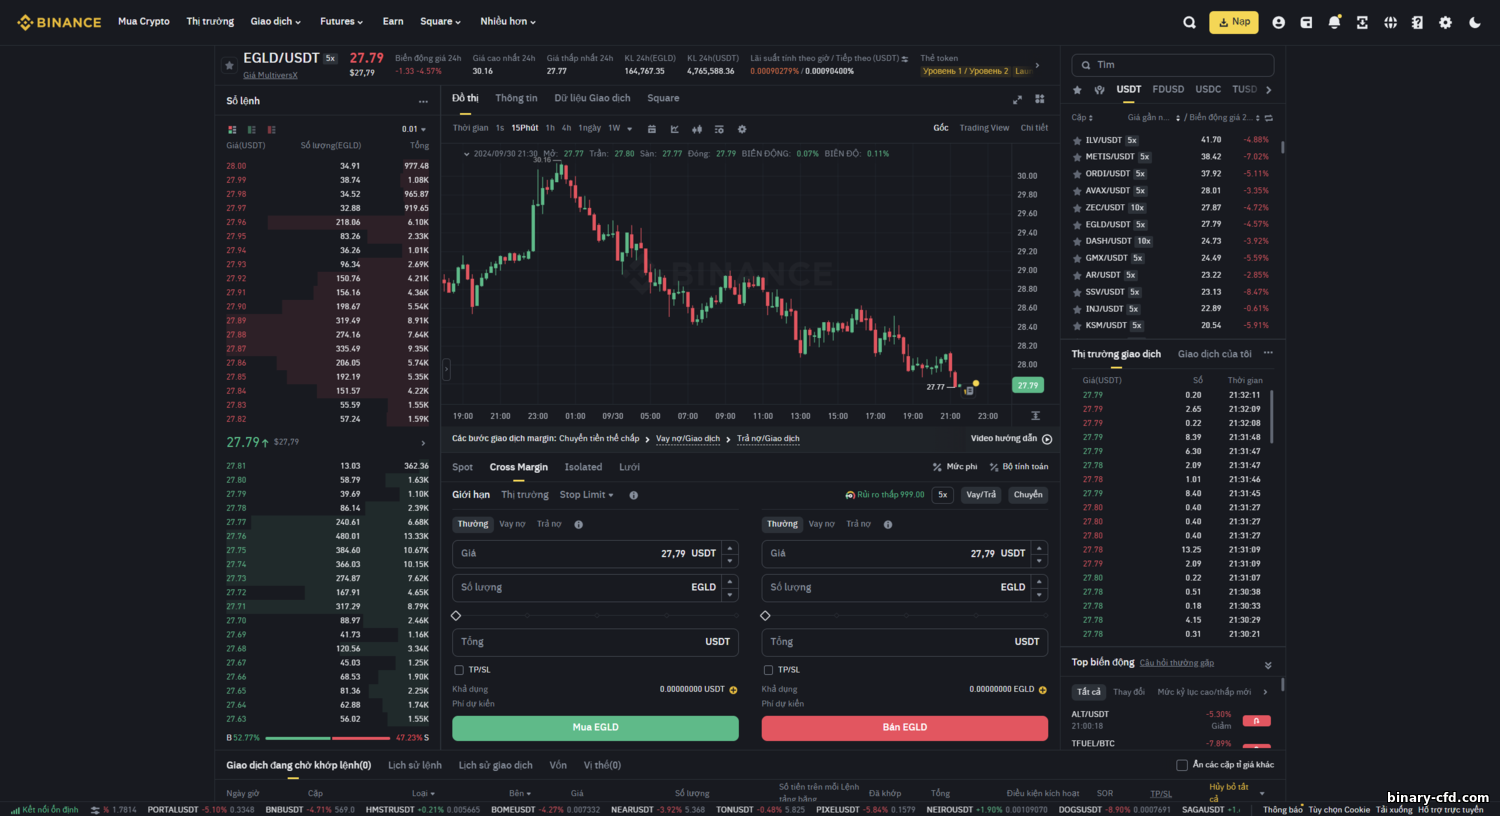Open chart layout grid icon
1500x816 pixels.
point(1040,99)
